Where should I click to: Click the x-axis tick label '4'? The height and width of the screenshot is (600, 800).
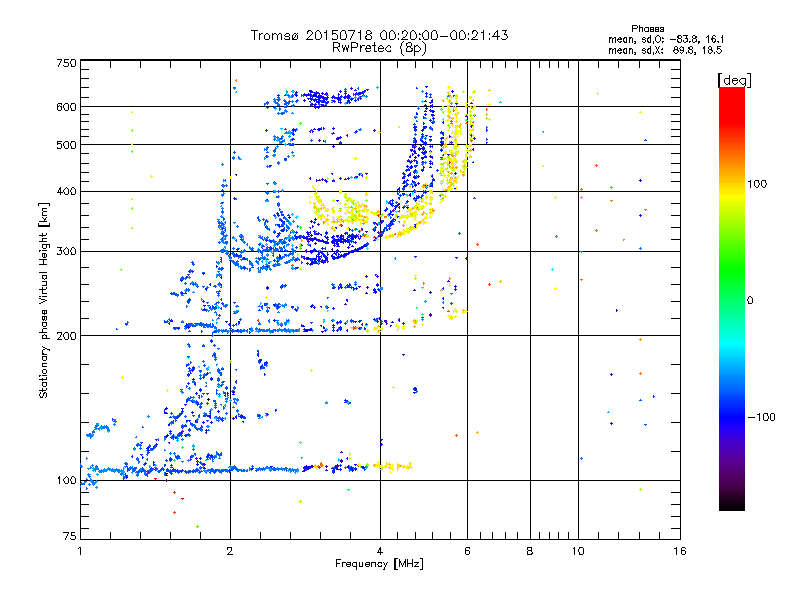[x=380, y=551]
